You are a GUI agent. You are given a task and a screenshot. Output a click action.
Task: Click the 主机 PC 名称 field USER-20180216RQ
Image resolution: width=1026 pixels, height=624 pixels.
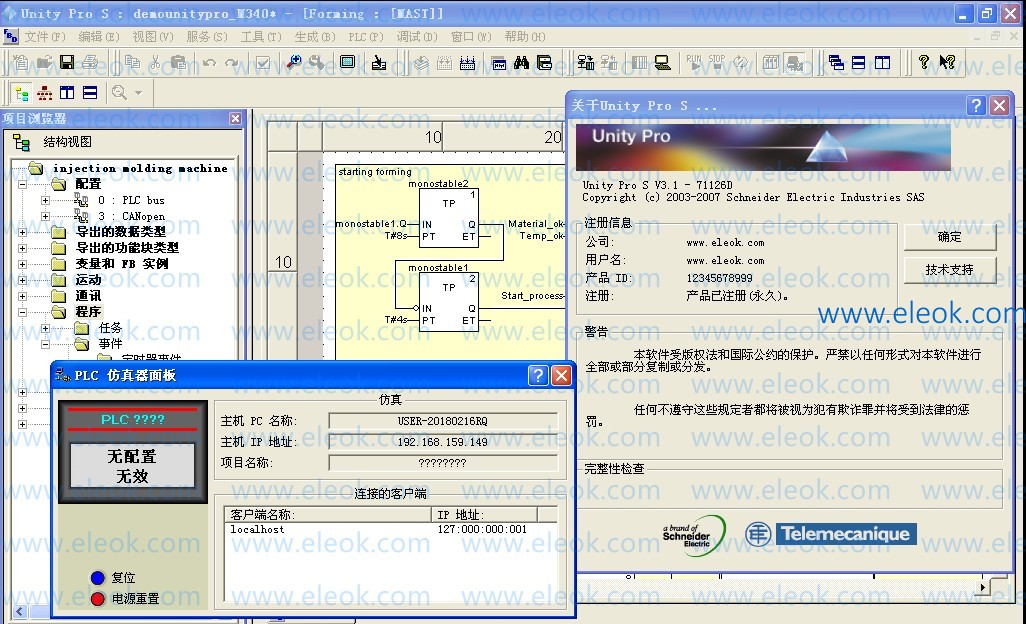pos(443,421)
